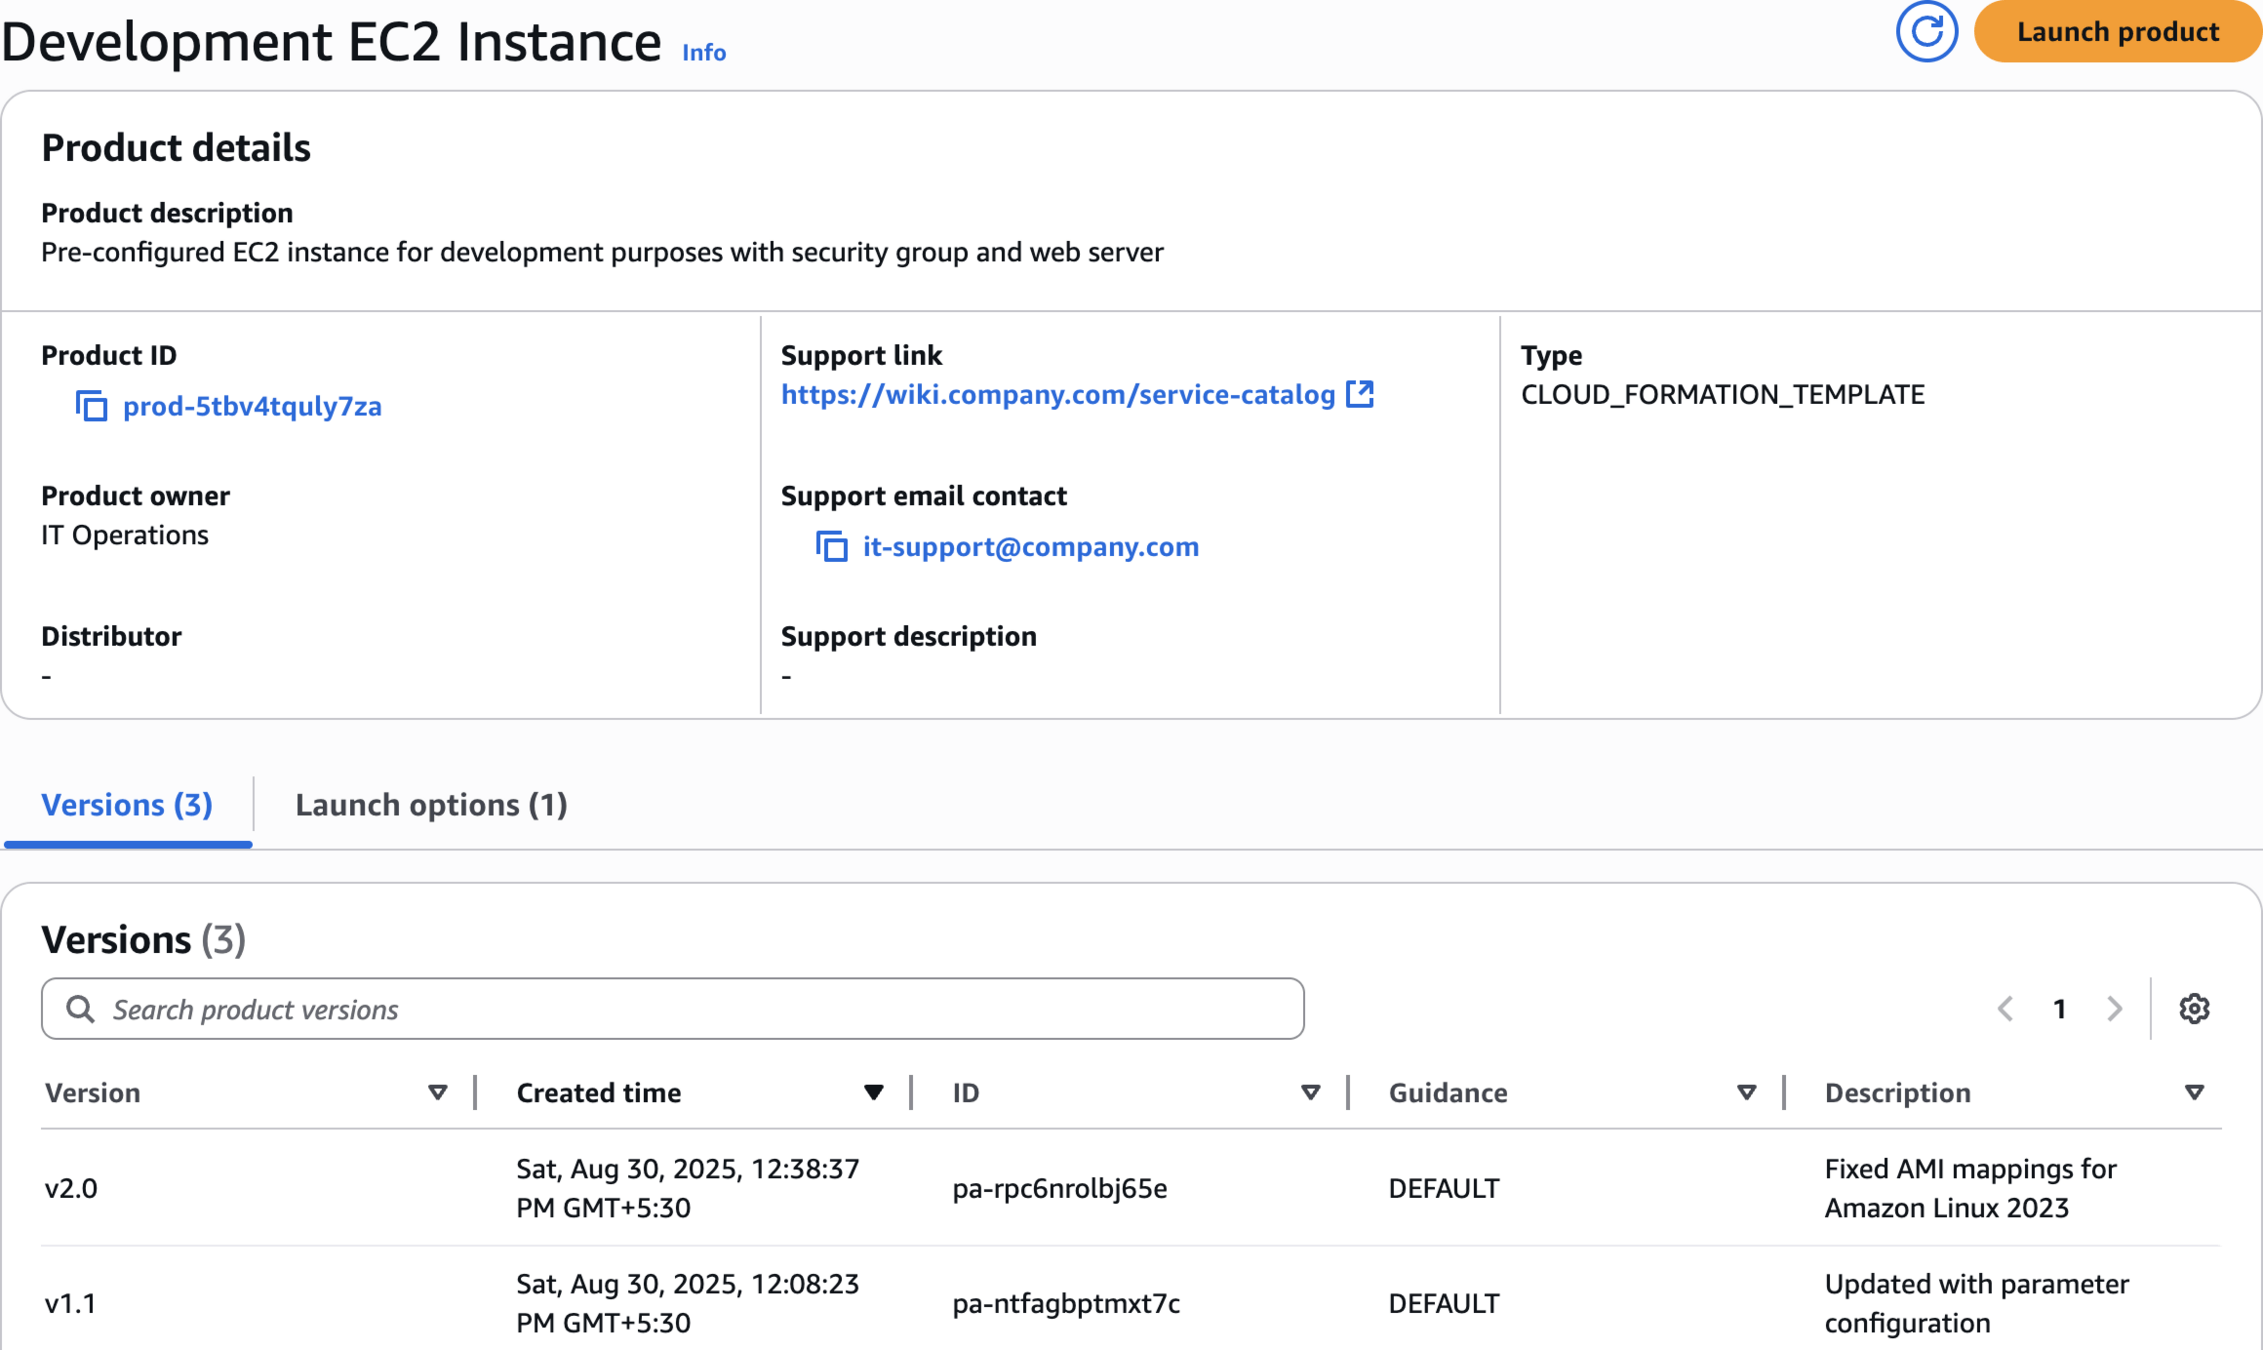
Task: Click the Info link beside title
Action: [x=704, y=52]
